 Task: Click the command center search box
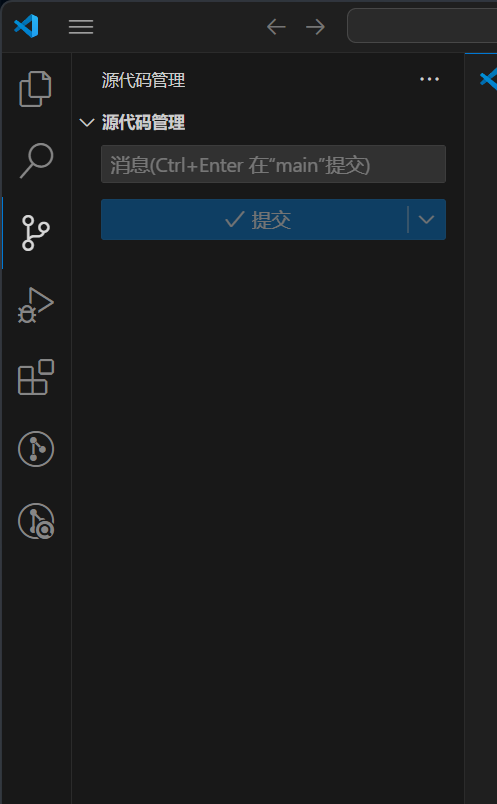click(x=422, y=26)
